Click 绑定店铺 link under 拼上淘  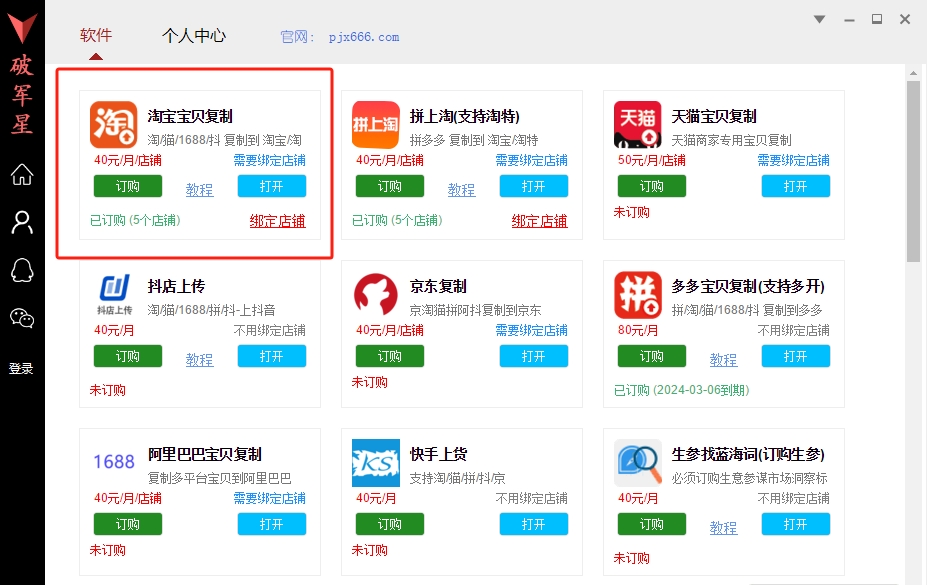[539, 221]
